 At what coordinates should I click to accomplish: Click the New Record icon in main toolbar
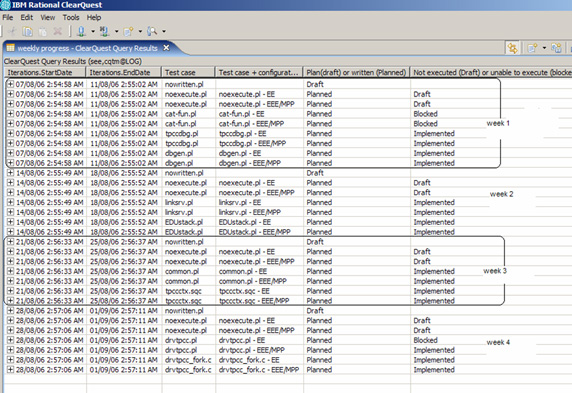click(128, 32)
